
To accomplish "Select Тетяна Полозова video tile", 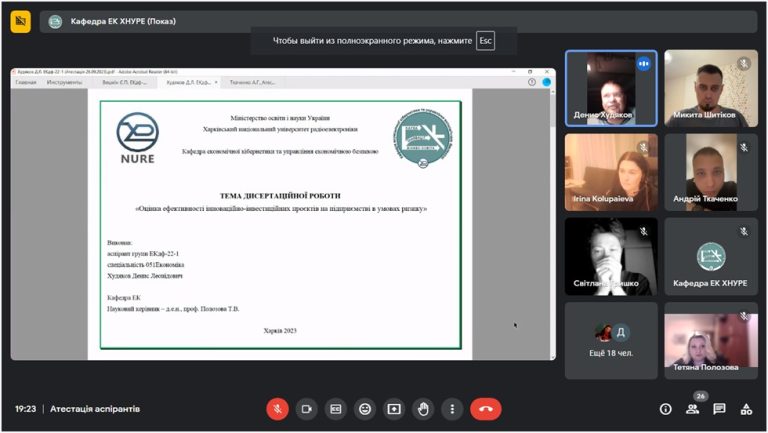I will tap(711, 340).
